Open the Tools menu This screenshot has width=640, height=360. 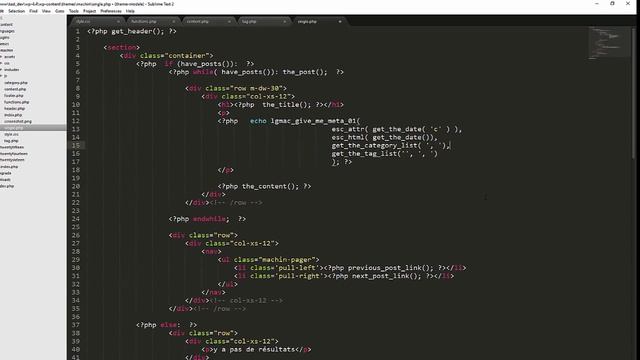pos(73,11)
